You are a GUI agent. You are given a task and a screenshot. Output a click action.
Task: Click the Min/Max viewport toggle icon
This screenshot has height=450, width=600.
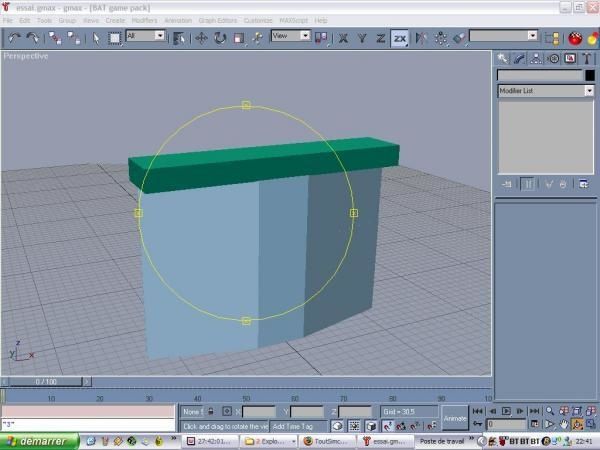591,424
